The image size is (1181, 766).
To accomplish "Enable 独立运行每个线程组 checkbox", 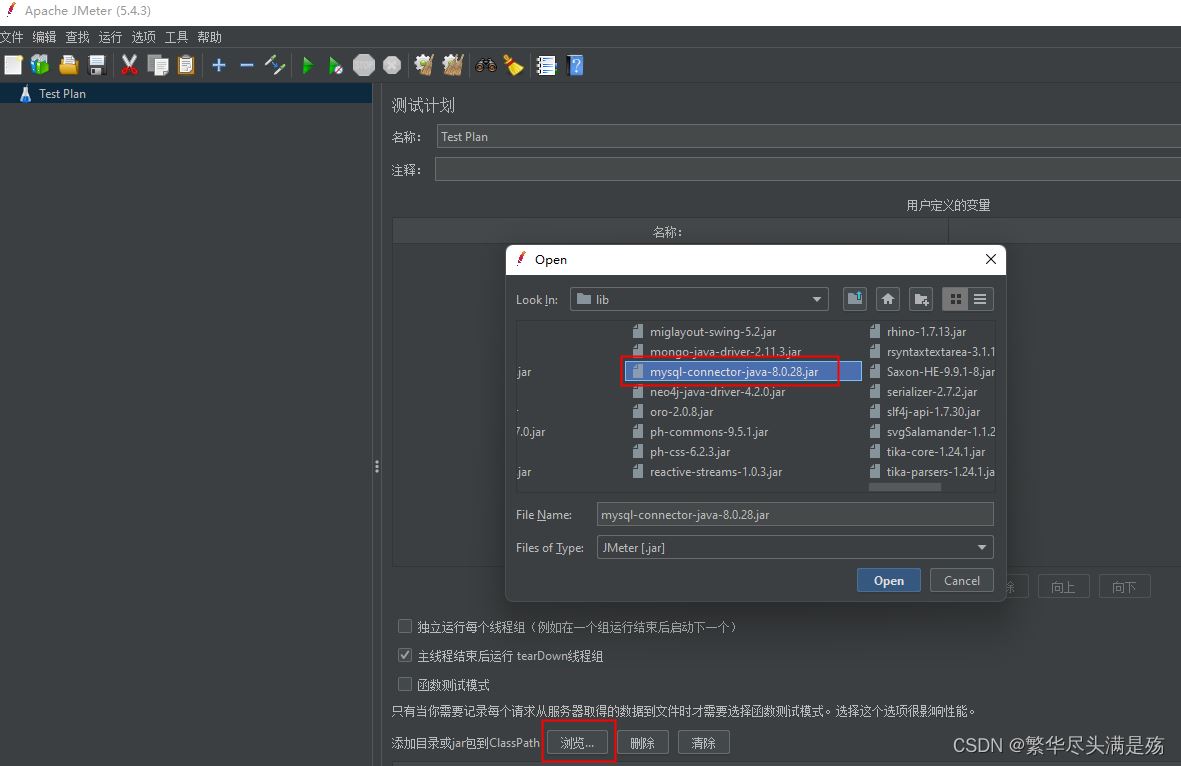I will 405,626.
